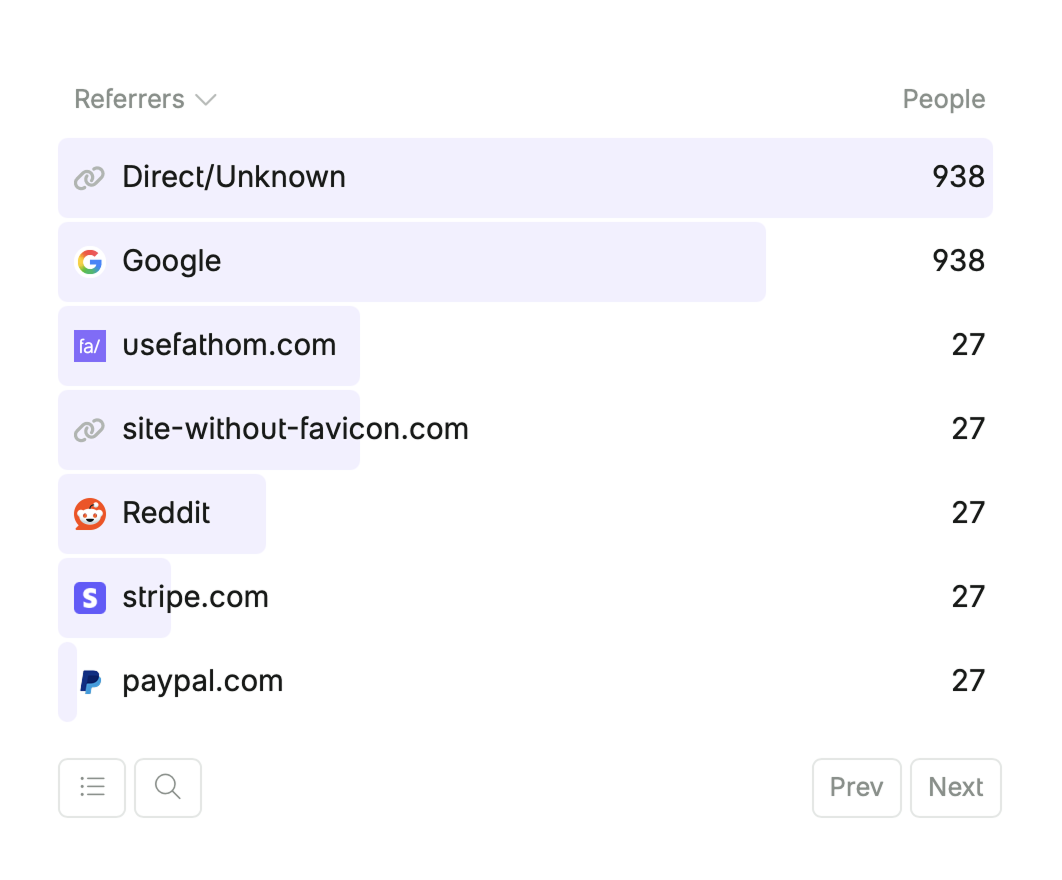Open the list view icon at bottom left
This screenshot has width=1062, height=880.
[x=91, y=787]
